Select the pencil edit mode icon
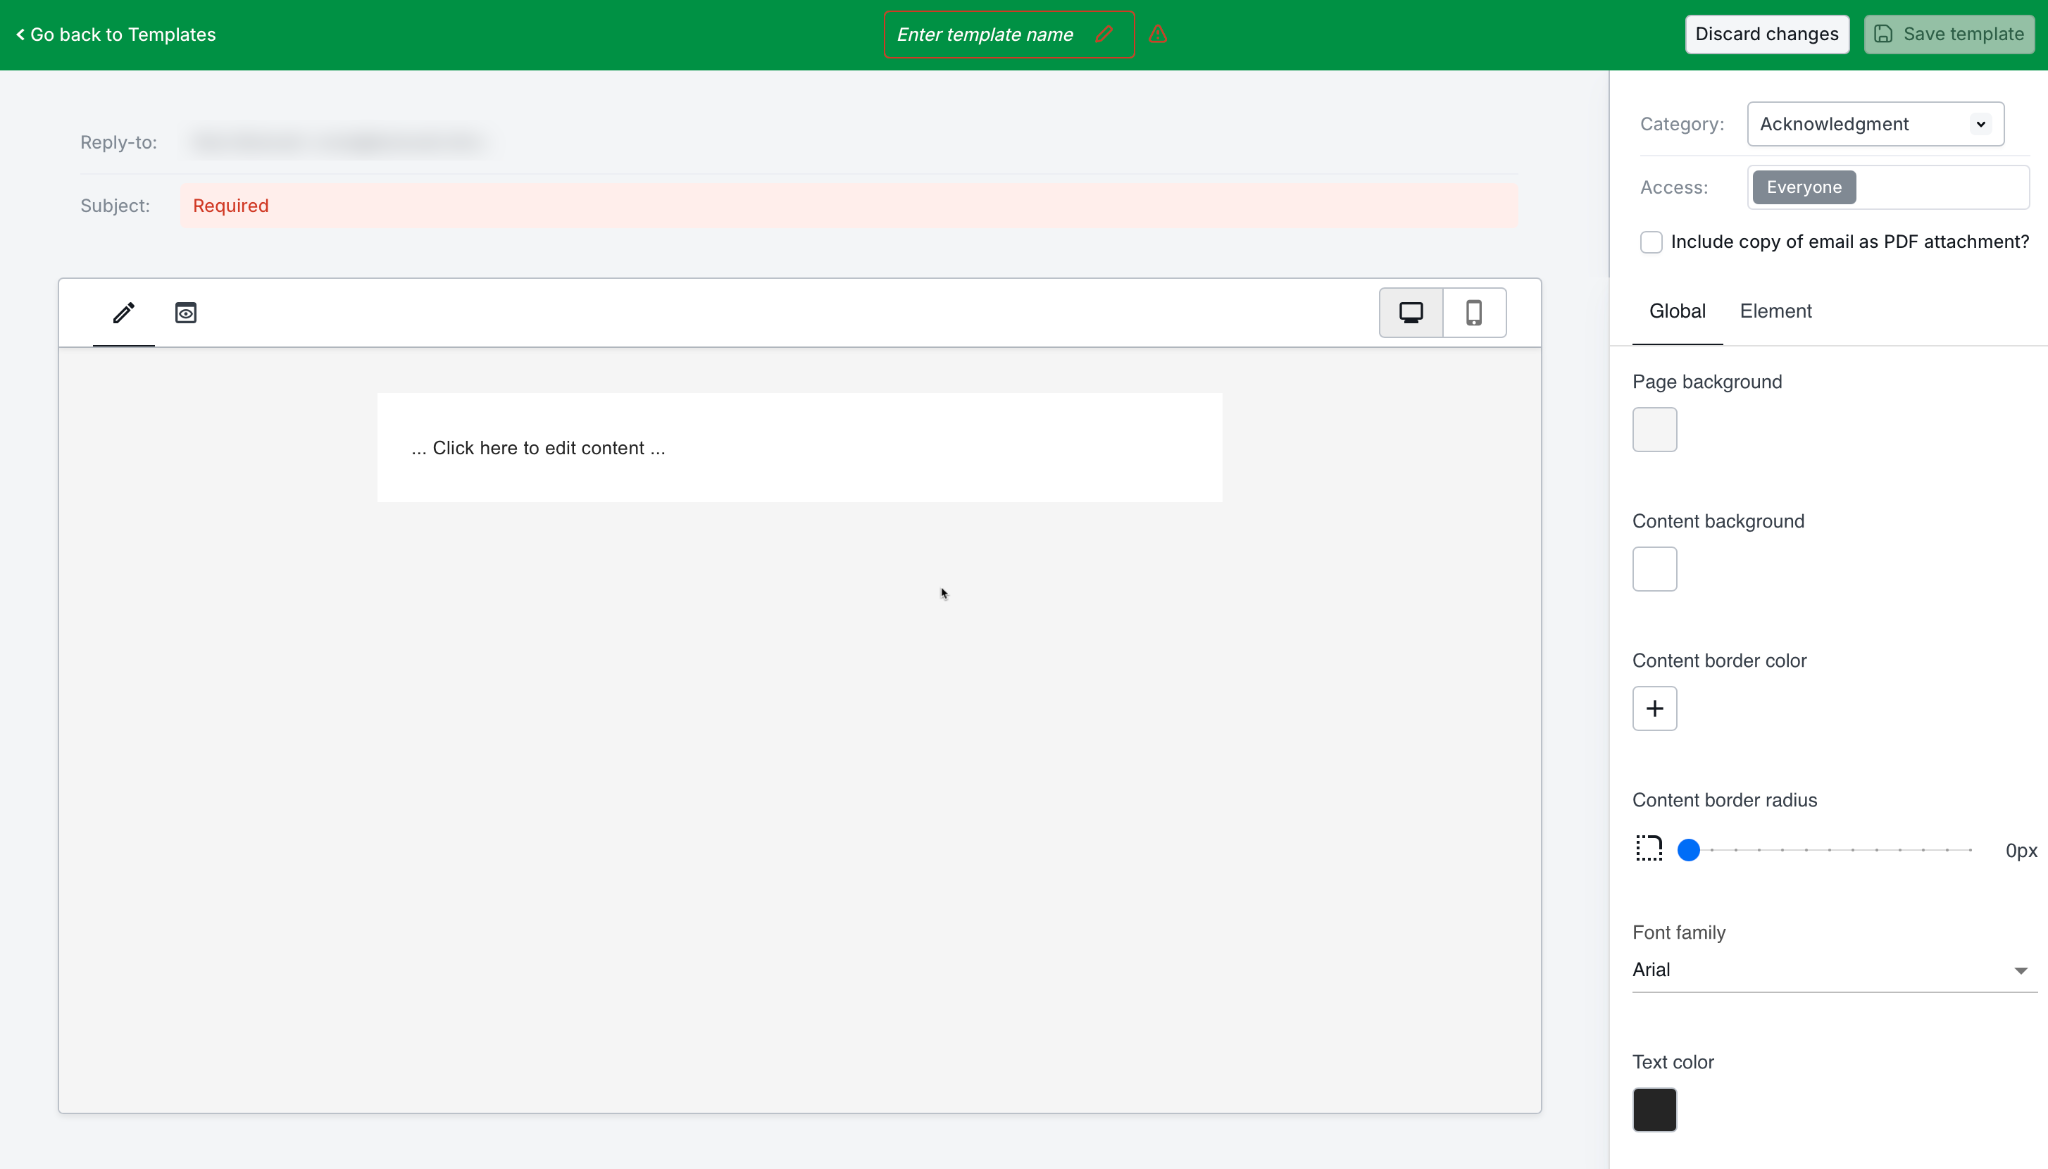This screenshot has width=2048, height=1169. [123, 313]
